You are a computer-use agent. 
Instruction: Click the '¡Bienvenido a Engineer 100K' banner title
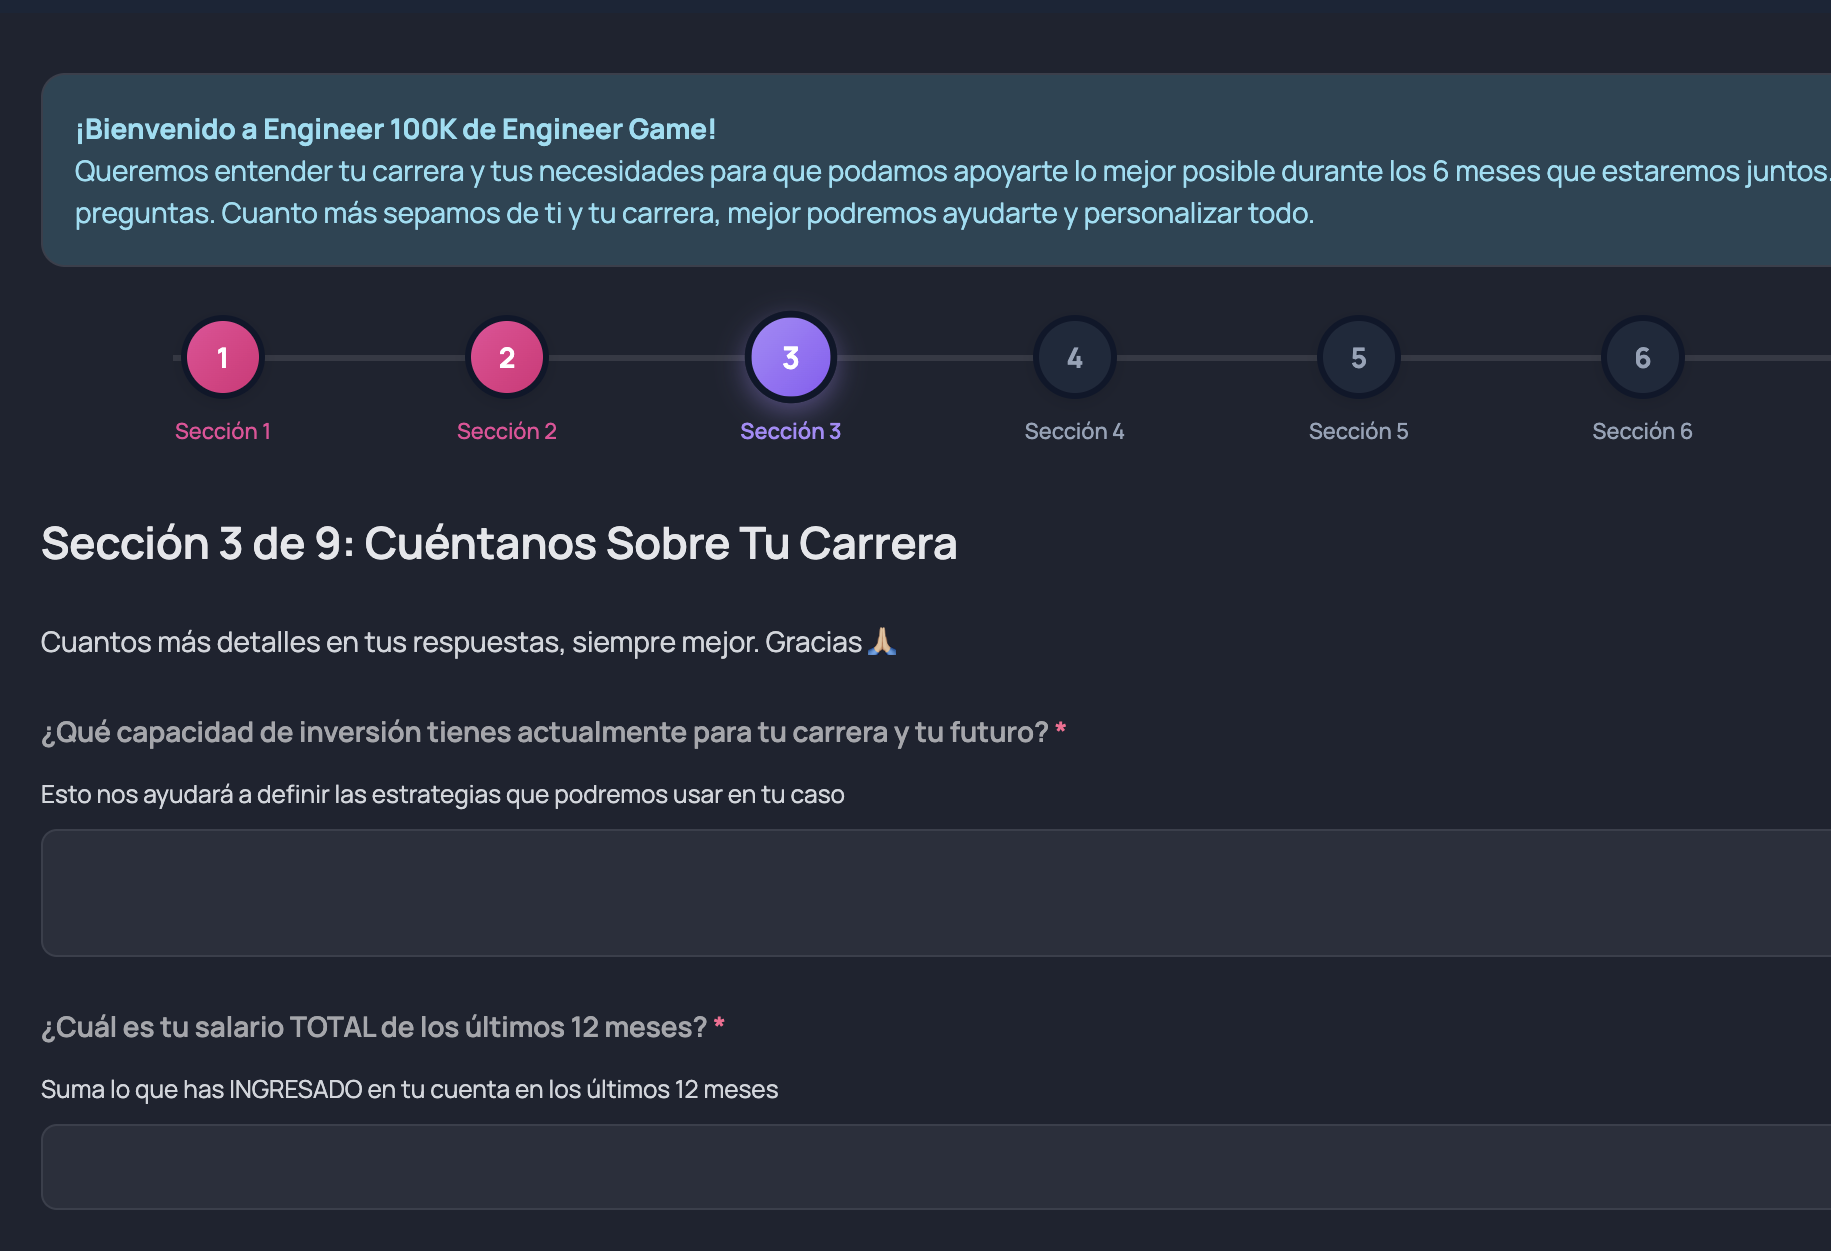(395, 129)
